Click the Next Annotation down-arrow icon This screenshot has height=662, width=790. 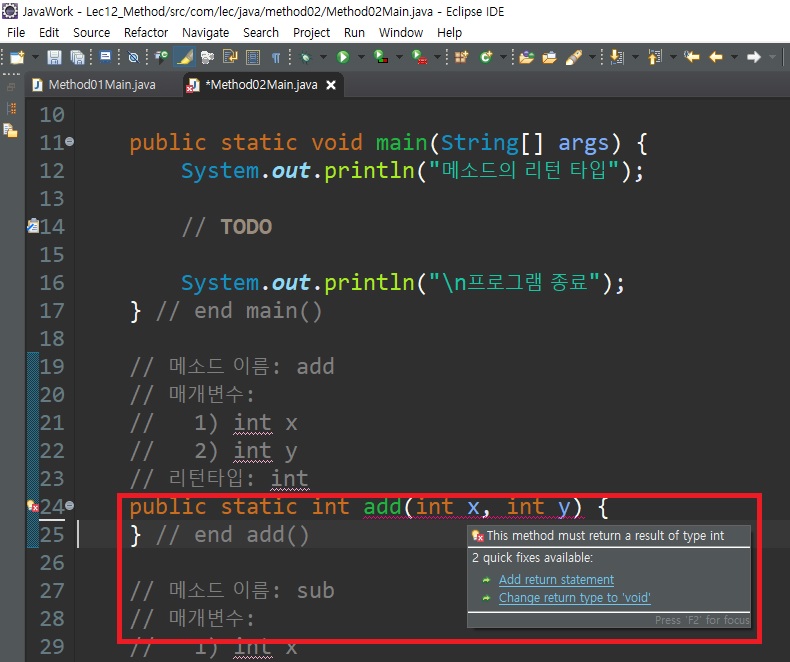[617, 57]
